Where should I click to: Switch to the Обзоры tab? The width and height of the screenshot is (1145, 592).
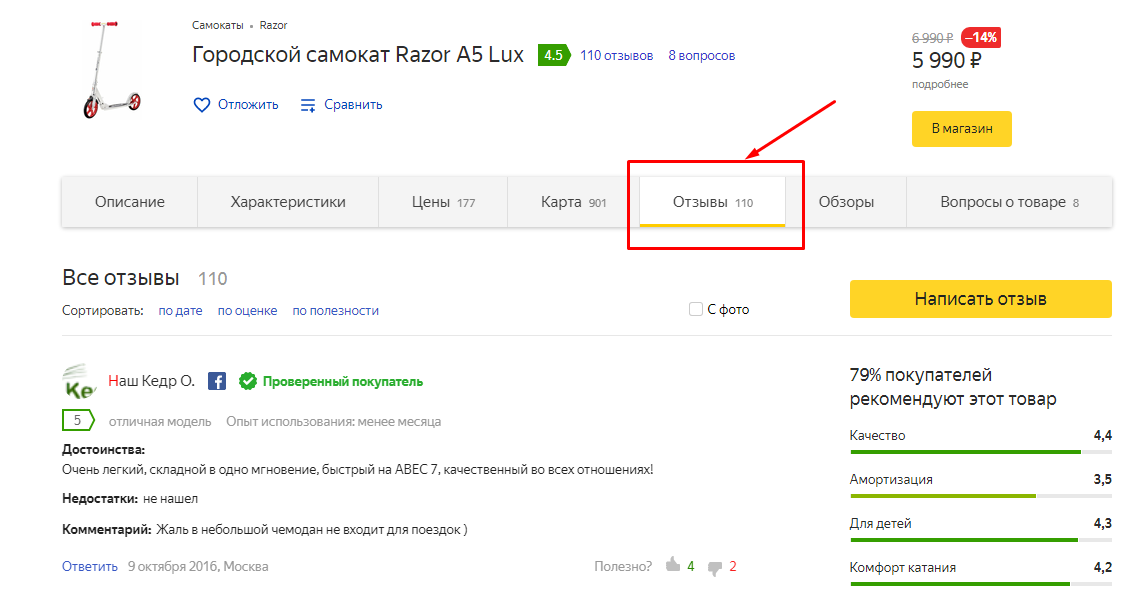[x=846, y=202]
